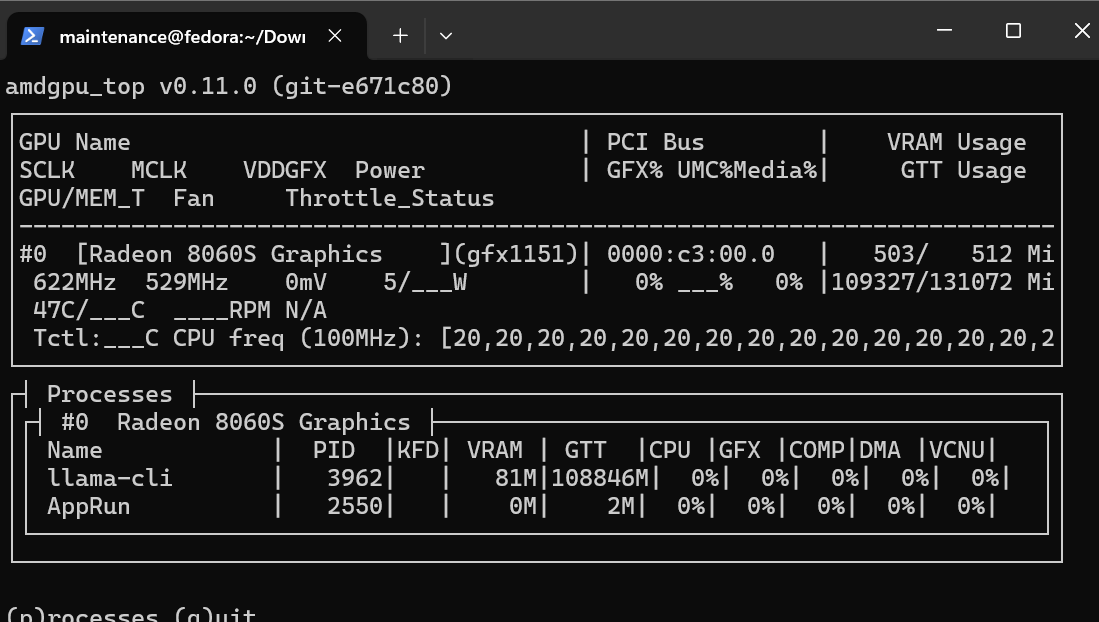Viewport: 1099px width, 622px height.
Task: Click the VCNU column header
Action: pos(957,450)
